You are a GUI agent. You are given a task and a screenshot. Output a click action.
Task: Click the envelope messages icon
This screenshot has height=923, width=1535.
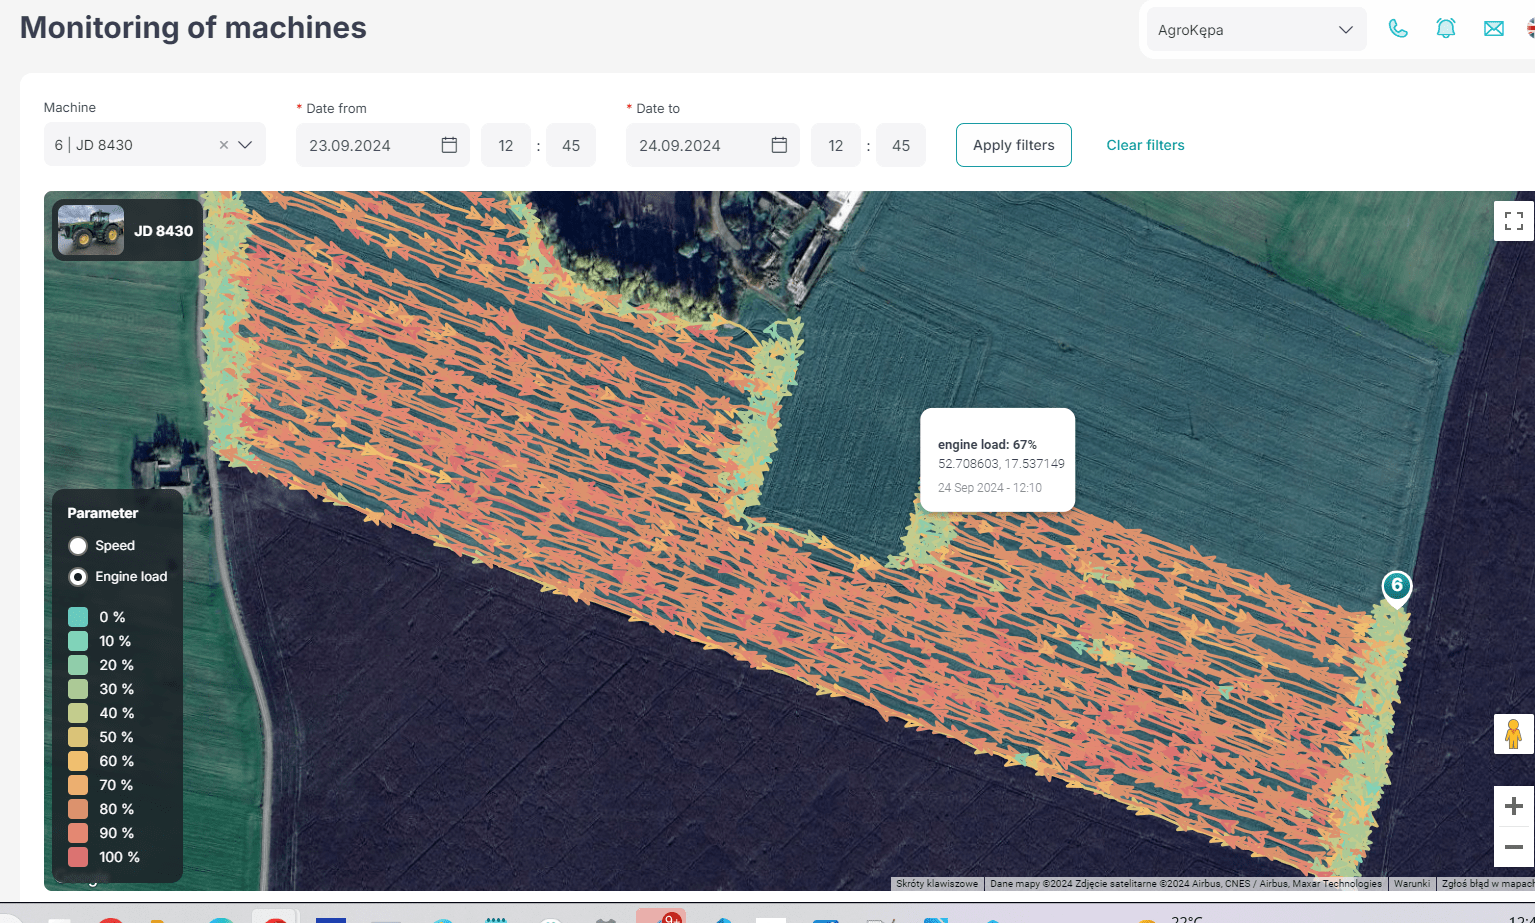[x=1493, y=28]
